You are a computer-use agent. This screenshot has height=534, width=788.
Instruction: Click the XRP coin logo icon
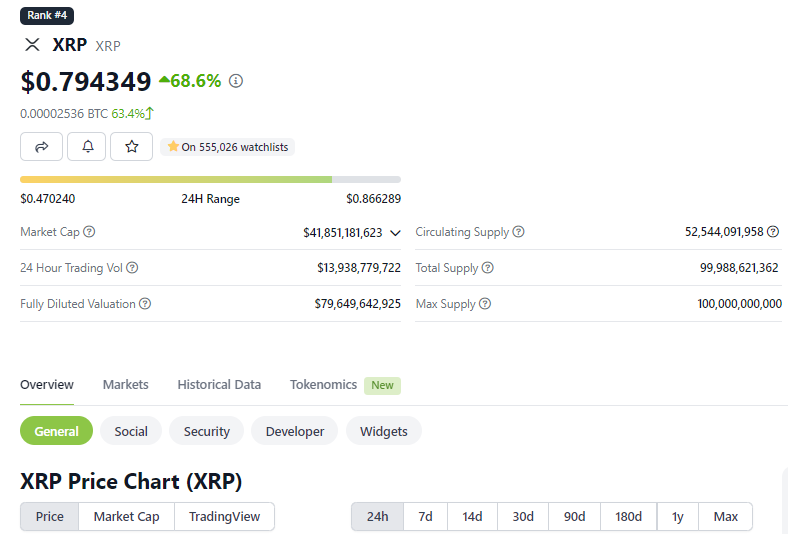[x=32, y=45]
